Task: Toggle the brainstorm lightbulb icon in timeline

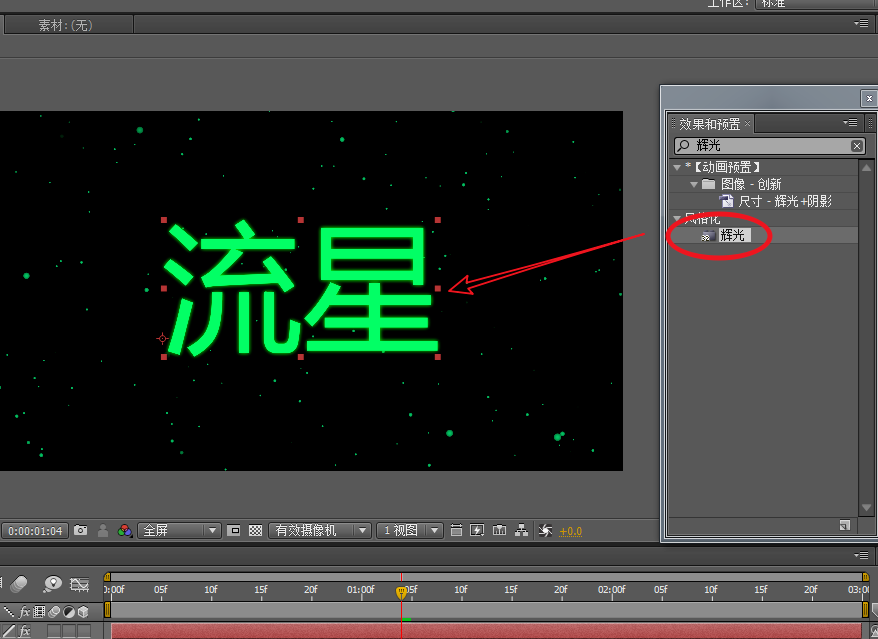Action: [x=53, y=584]
